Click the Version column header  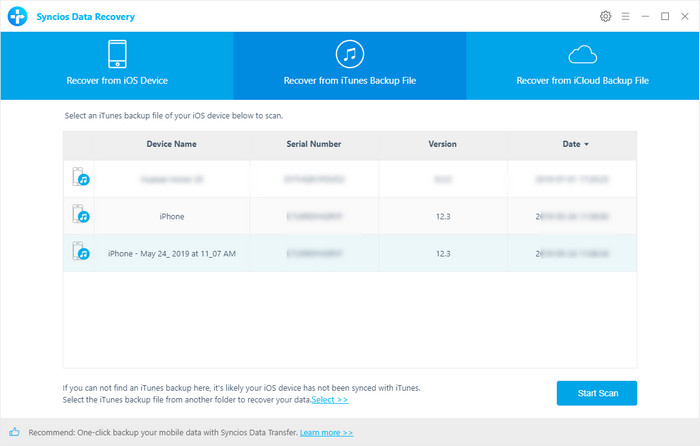(x=442, y=144)
